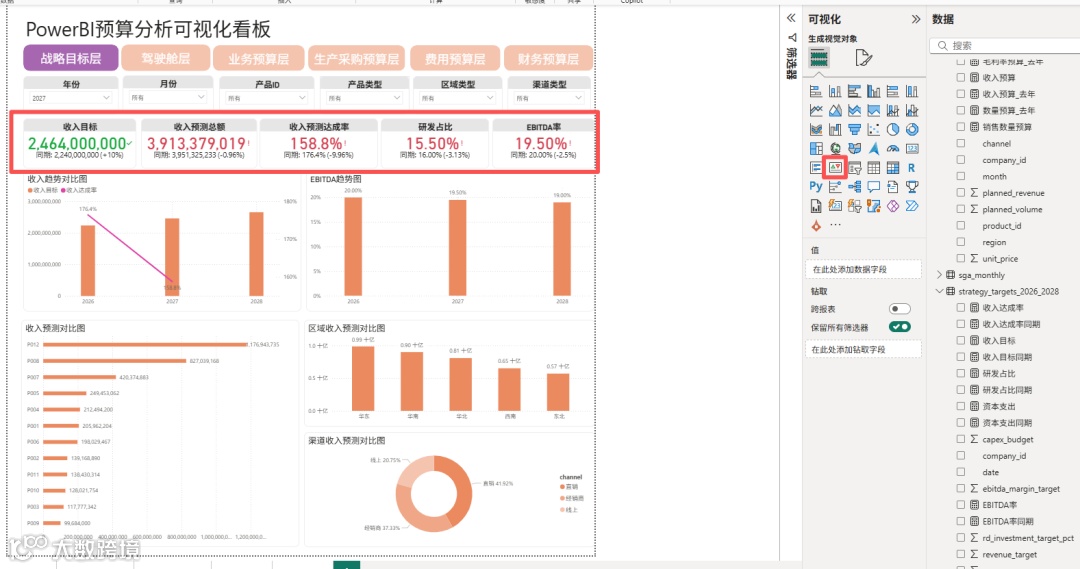
Task: Click the 搜索 field in data pane
Action: pos(1005,45)
